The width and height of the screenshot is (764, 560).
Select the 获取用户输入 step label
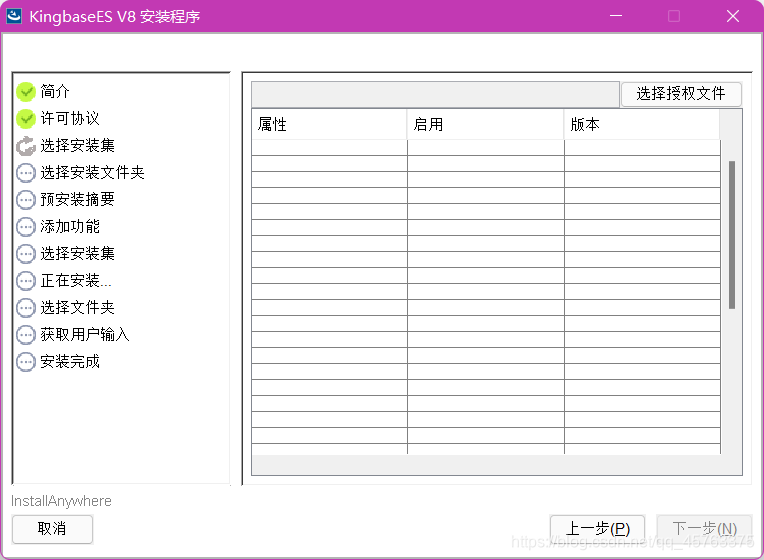[85, 335]
